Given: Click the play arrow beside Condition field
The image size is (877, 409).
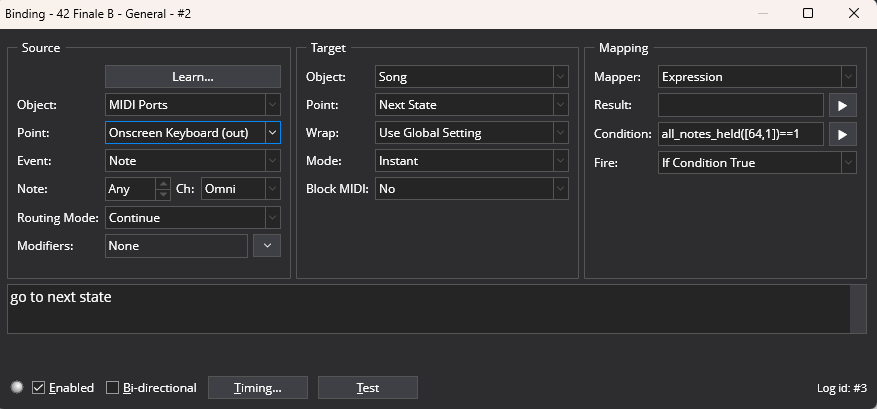Looking at the screenshot, I should (842, 134).
